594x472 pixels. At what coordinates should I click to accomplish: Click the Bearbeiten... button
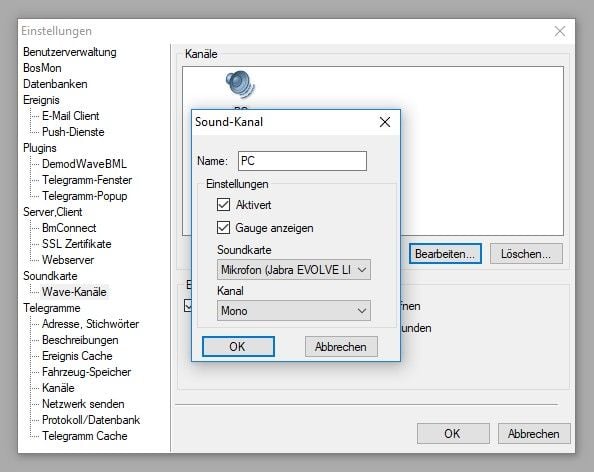tap(445, 254)
